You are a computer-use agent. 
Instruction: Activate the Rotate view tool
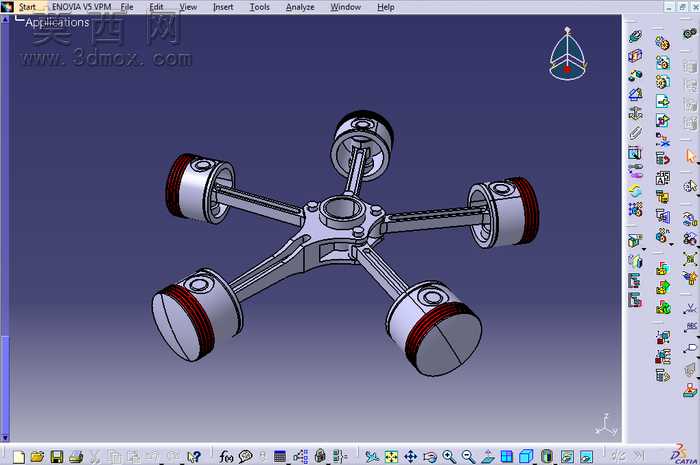click(429, 456)
